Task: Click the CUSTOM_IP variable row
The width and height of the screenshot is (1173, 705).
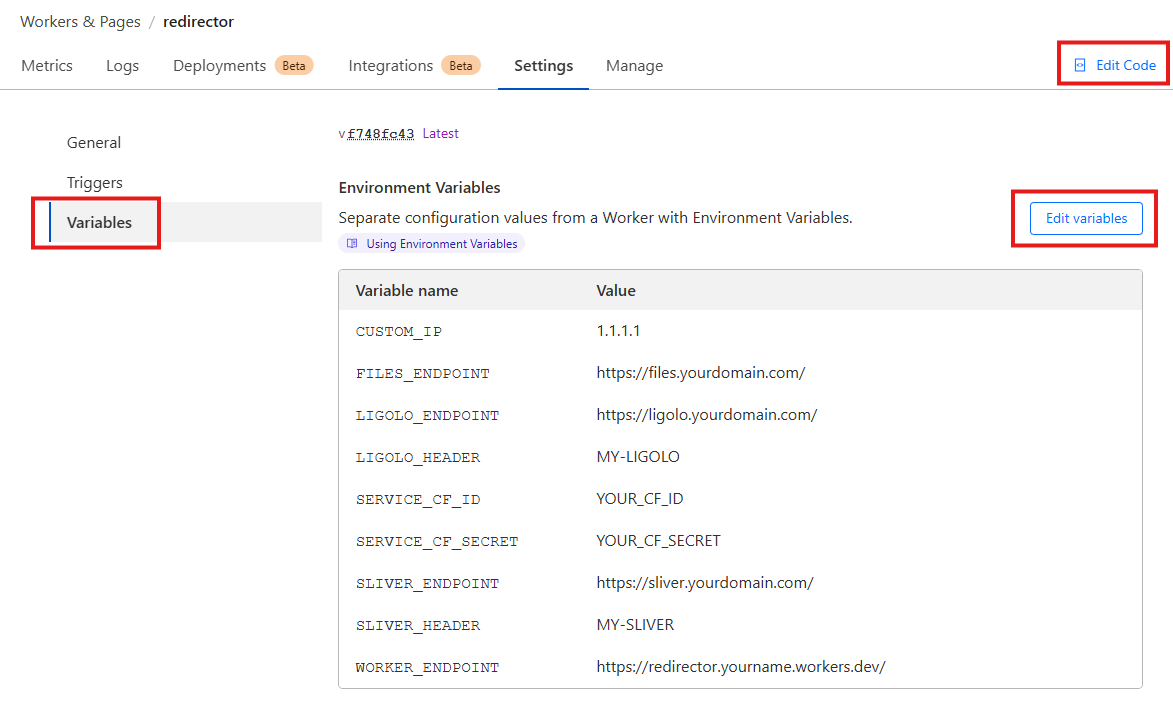Action: coord(740,331)
